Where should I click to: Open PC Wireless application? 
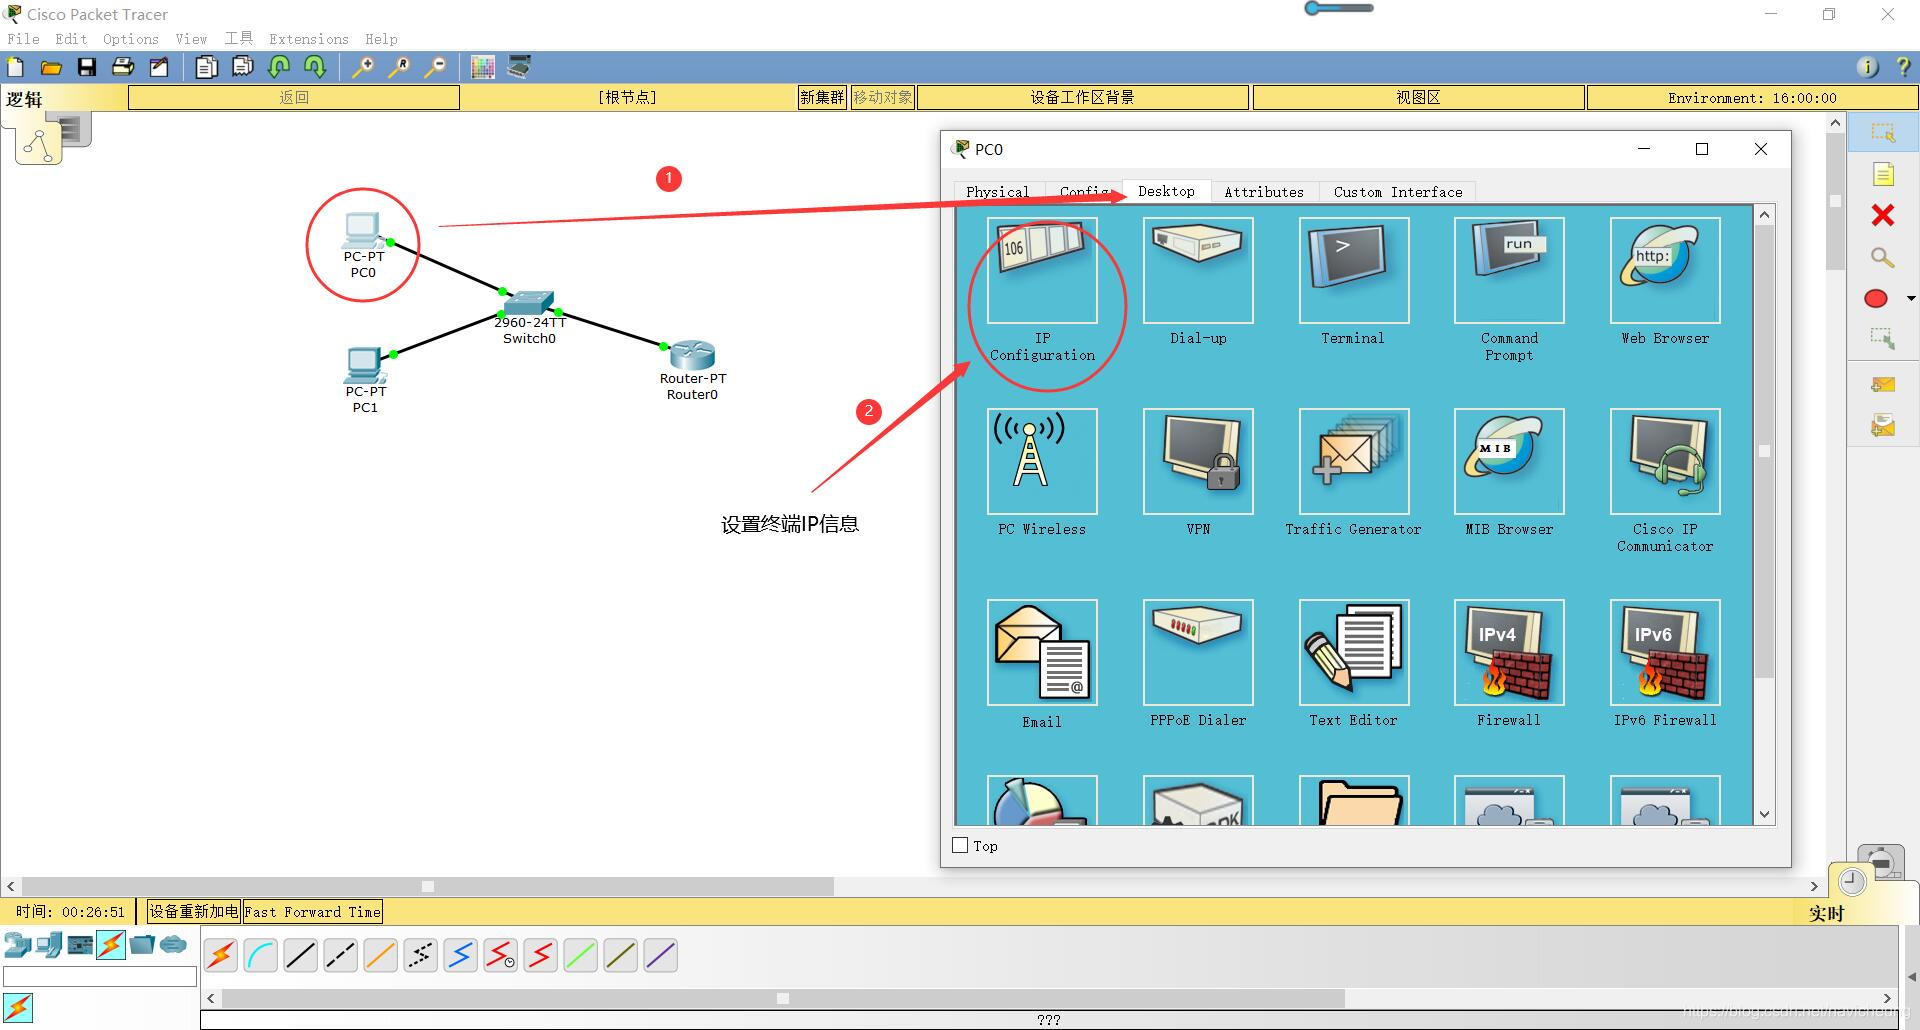[1042, 461]
